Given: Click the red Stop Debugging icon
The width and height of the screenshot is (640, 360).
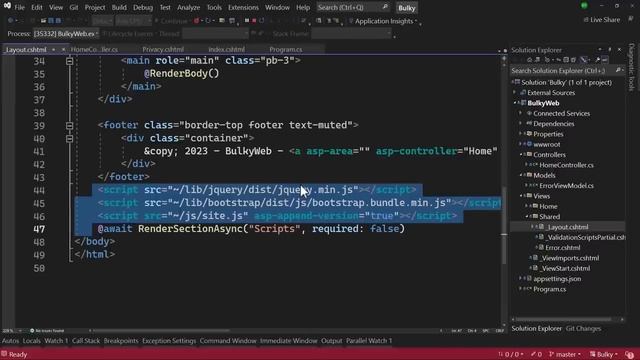Looking at the screenshot, I should (x=254, y=20).
